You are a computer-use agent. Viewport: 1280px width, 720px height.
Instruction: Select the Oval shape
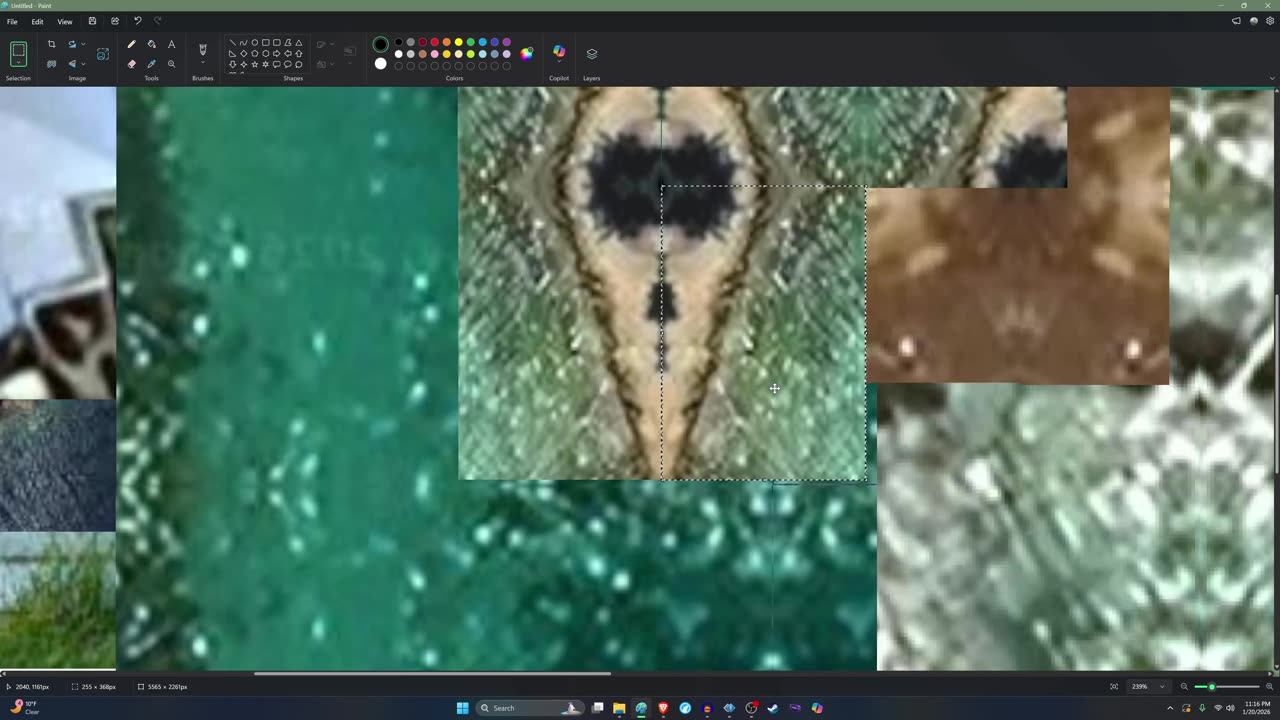click(x=255, y=43)
